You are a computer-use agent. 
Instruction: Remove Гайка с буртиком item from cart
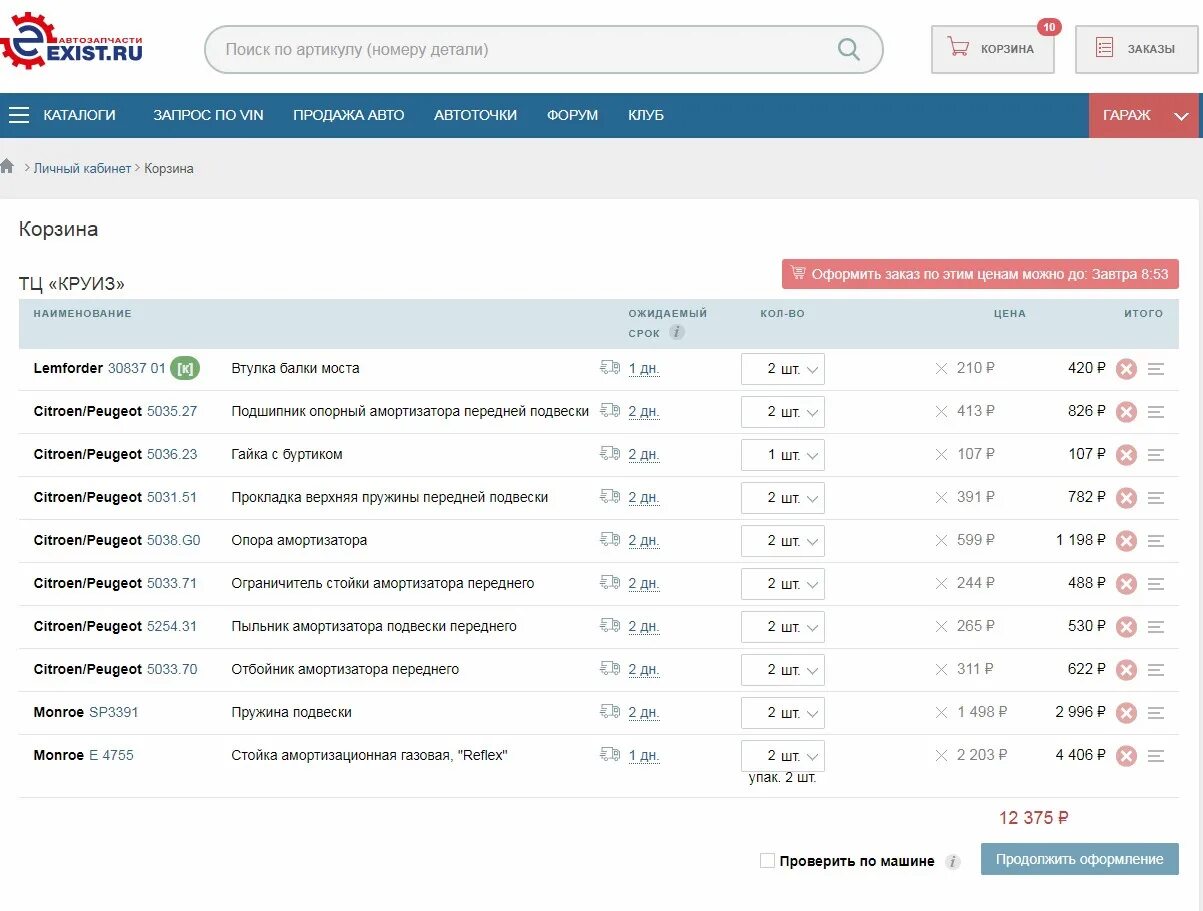(1126, 455)
